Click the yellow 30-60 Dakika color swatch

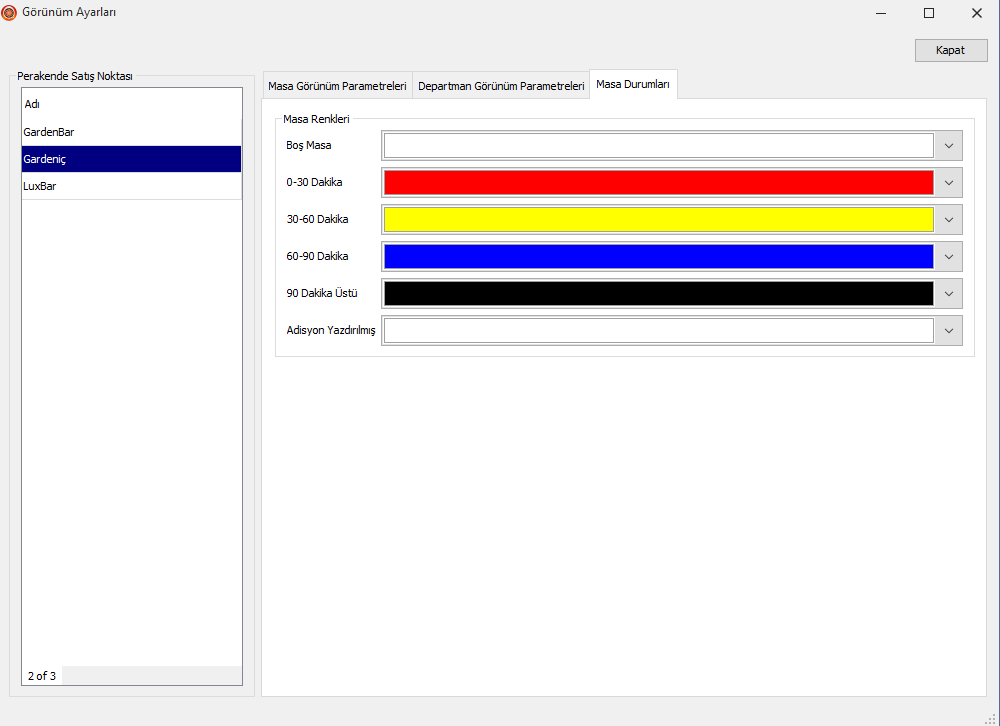pyautogui.click(x=658, y=220)
